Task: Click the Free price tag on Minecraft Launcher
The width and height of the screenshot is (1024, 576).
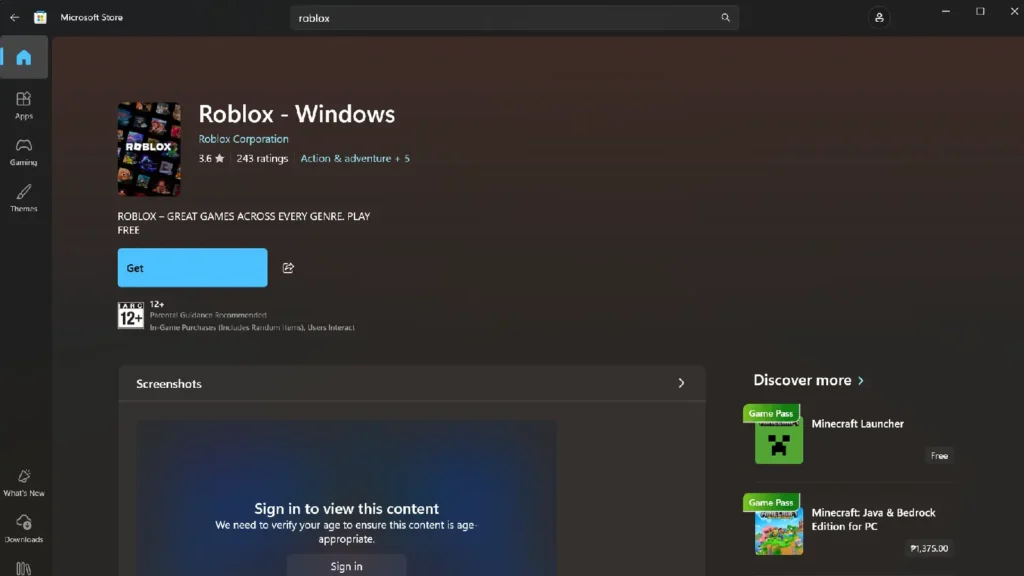Action: (939, 456)
